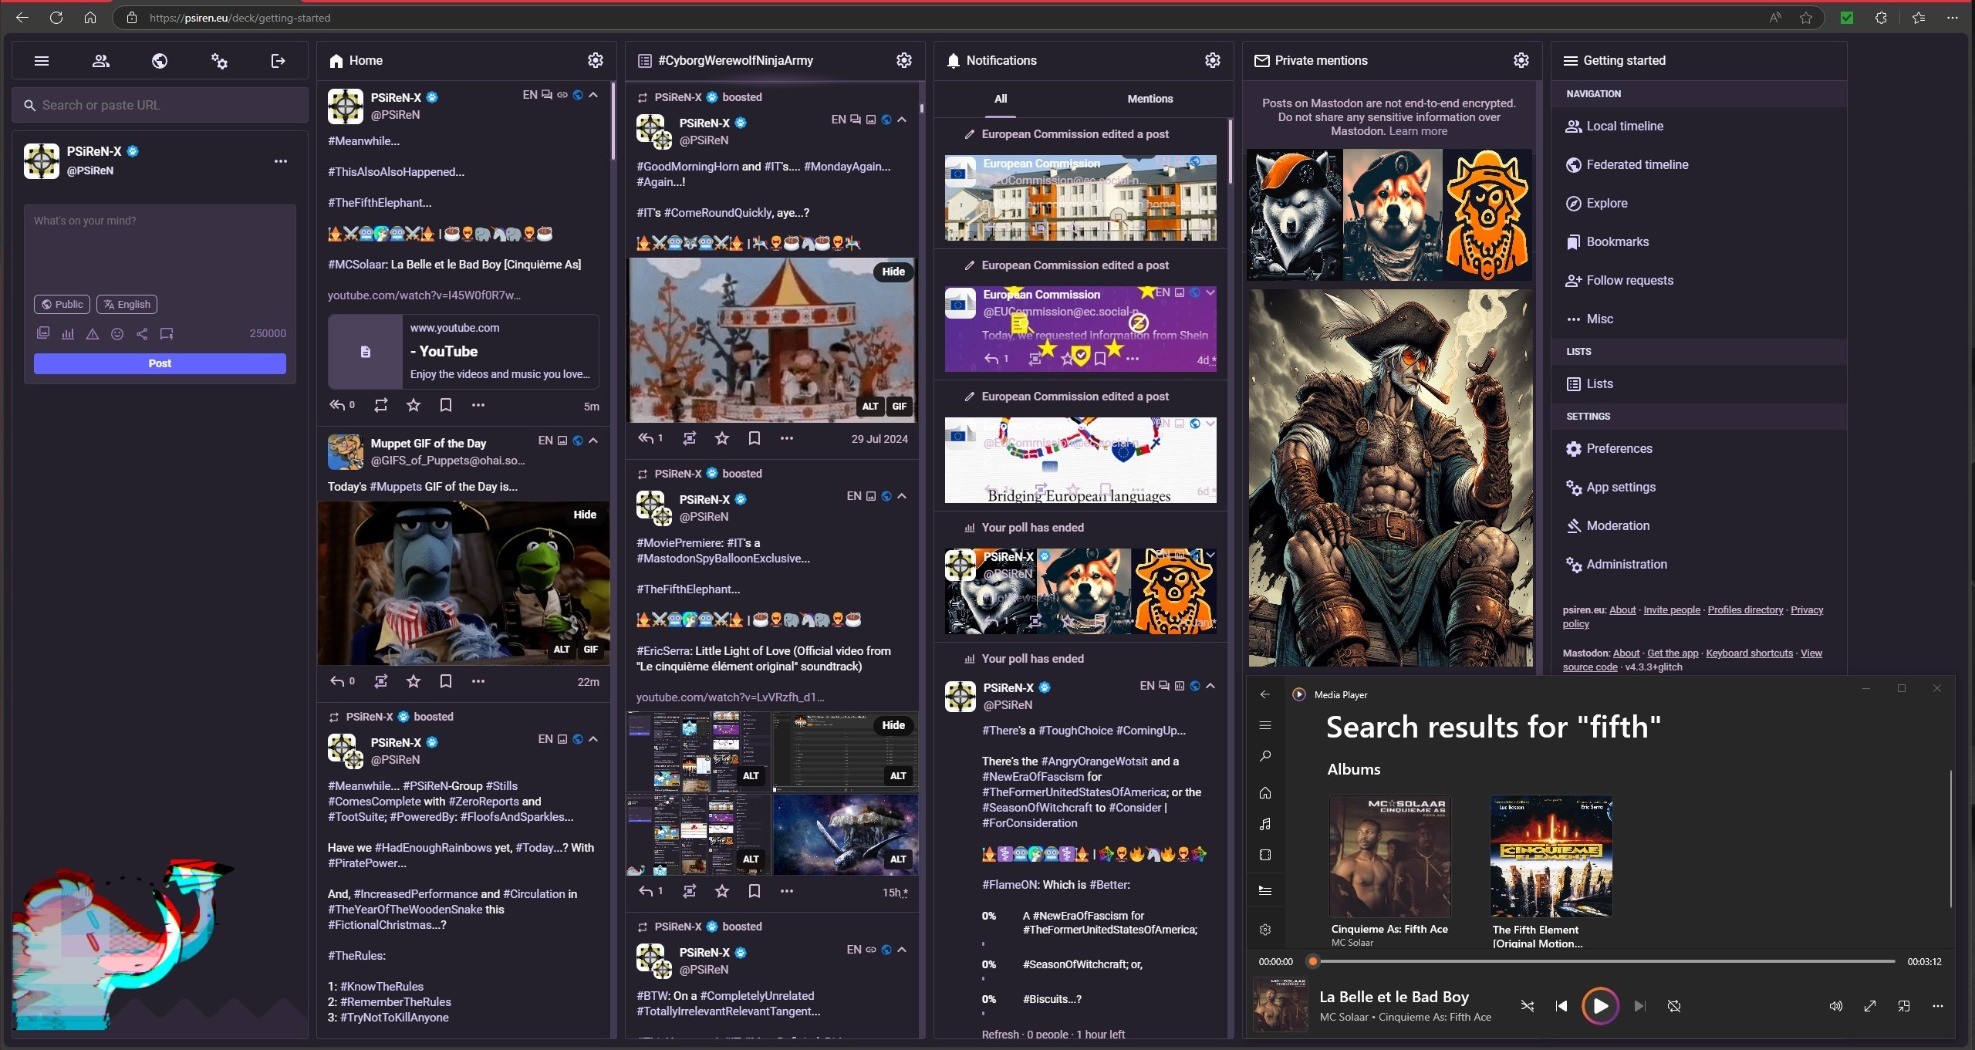The height and width of the screenshot is (1050, 1975).
Task: Open the Public visibility dropdown
Action: pos(62,304)
